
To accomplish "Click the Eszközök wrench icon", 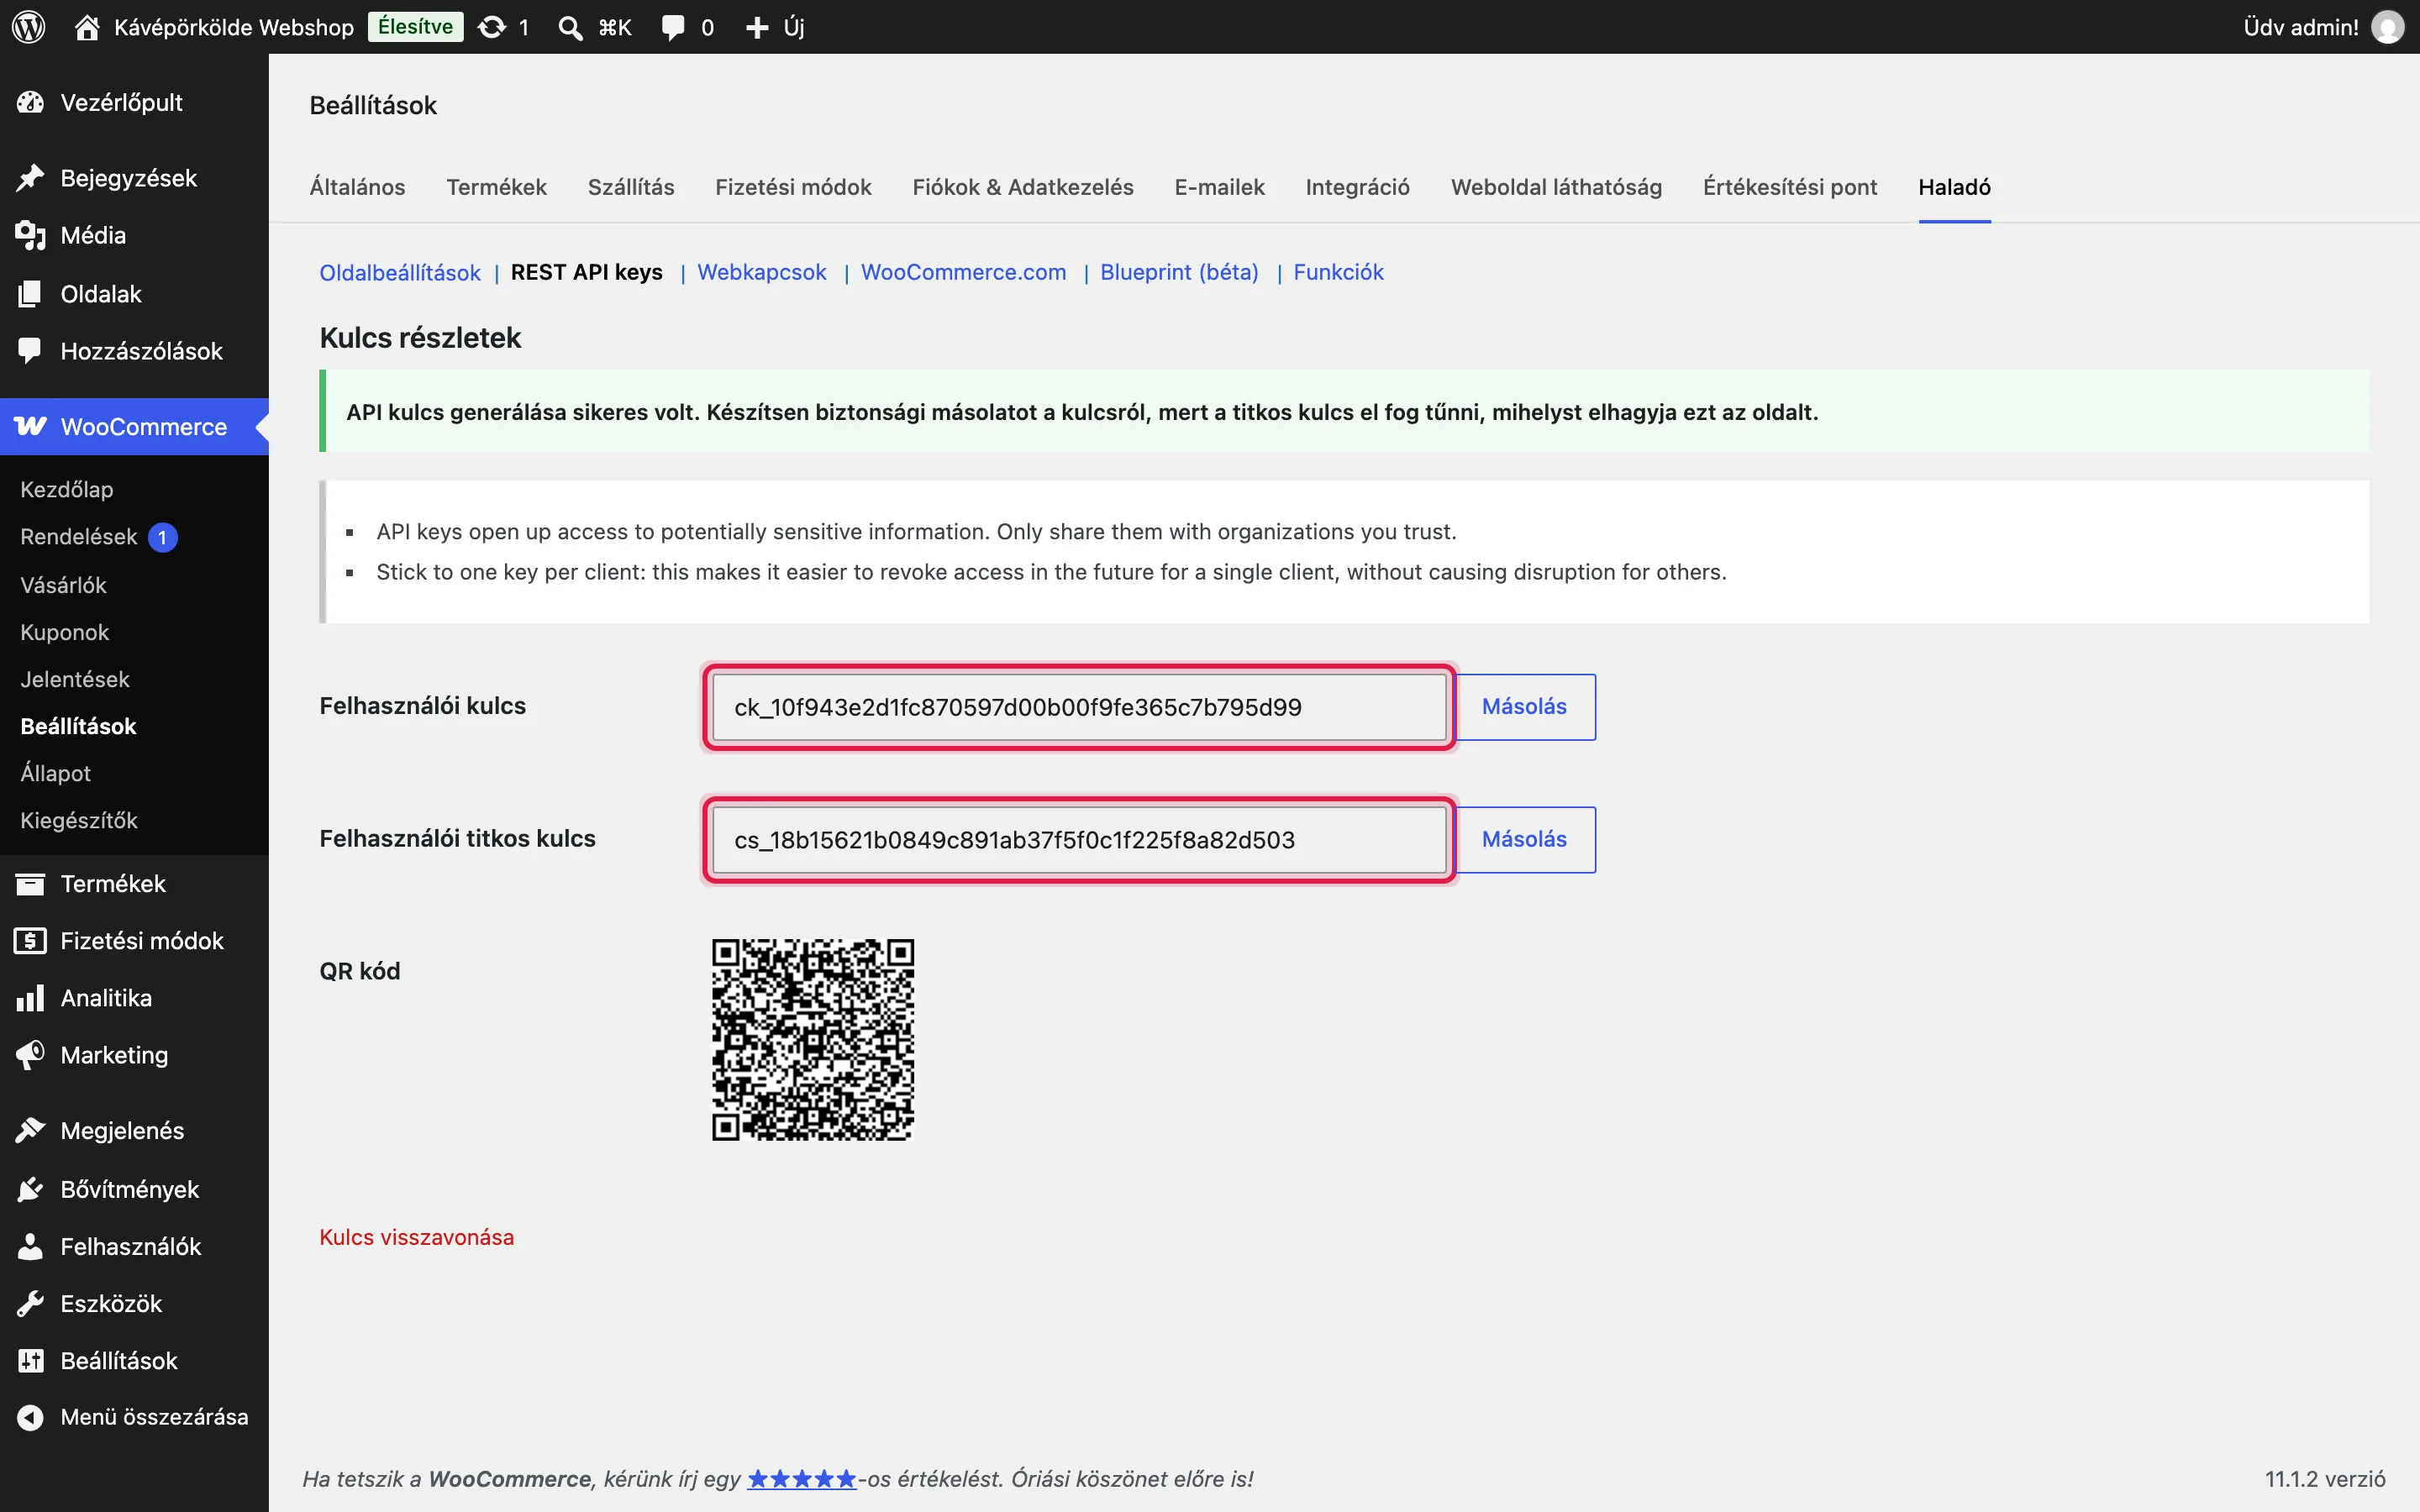I will [x=31, y=1303].
